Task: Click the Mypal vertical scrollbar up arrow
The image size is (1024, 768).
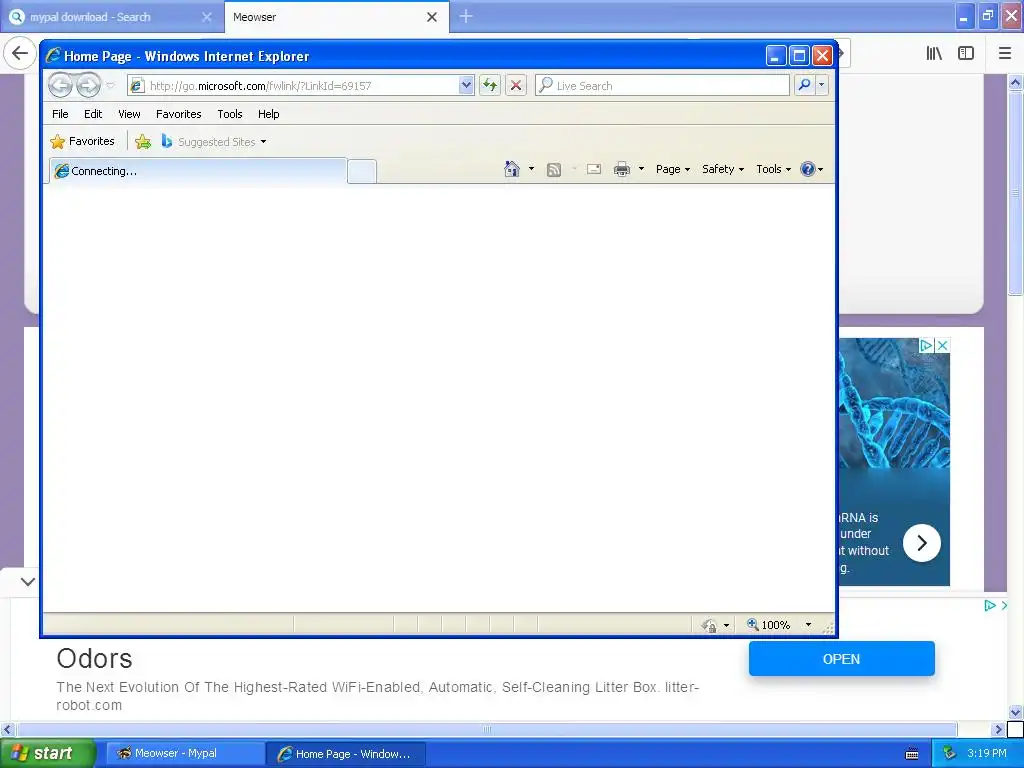Action: [1015, 82]
